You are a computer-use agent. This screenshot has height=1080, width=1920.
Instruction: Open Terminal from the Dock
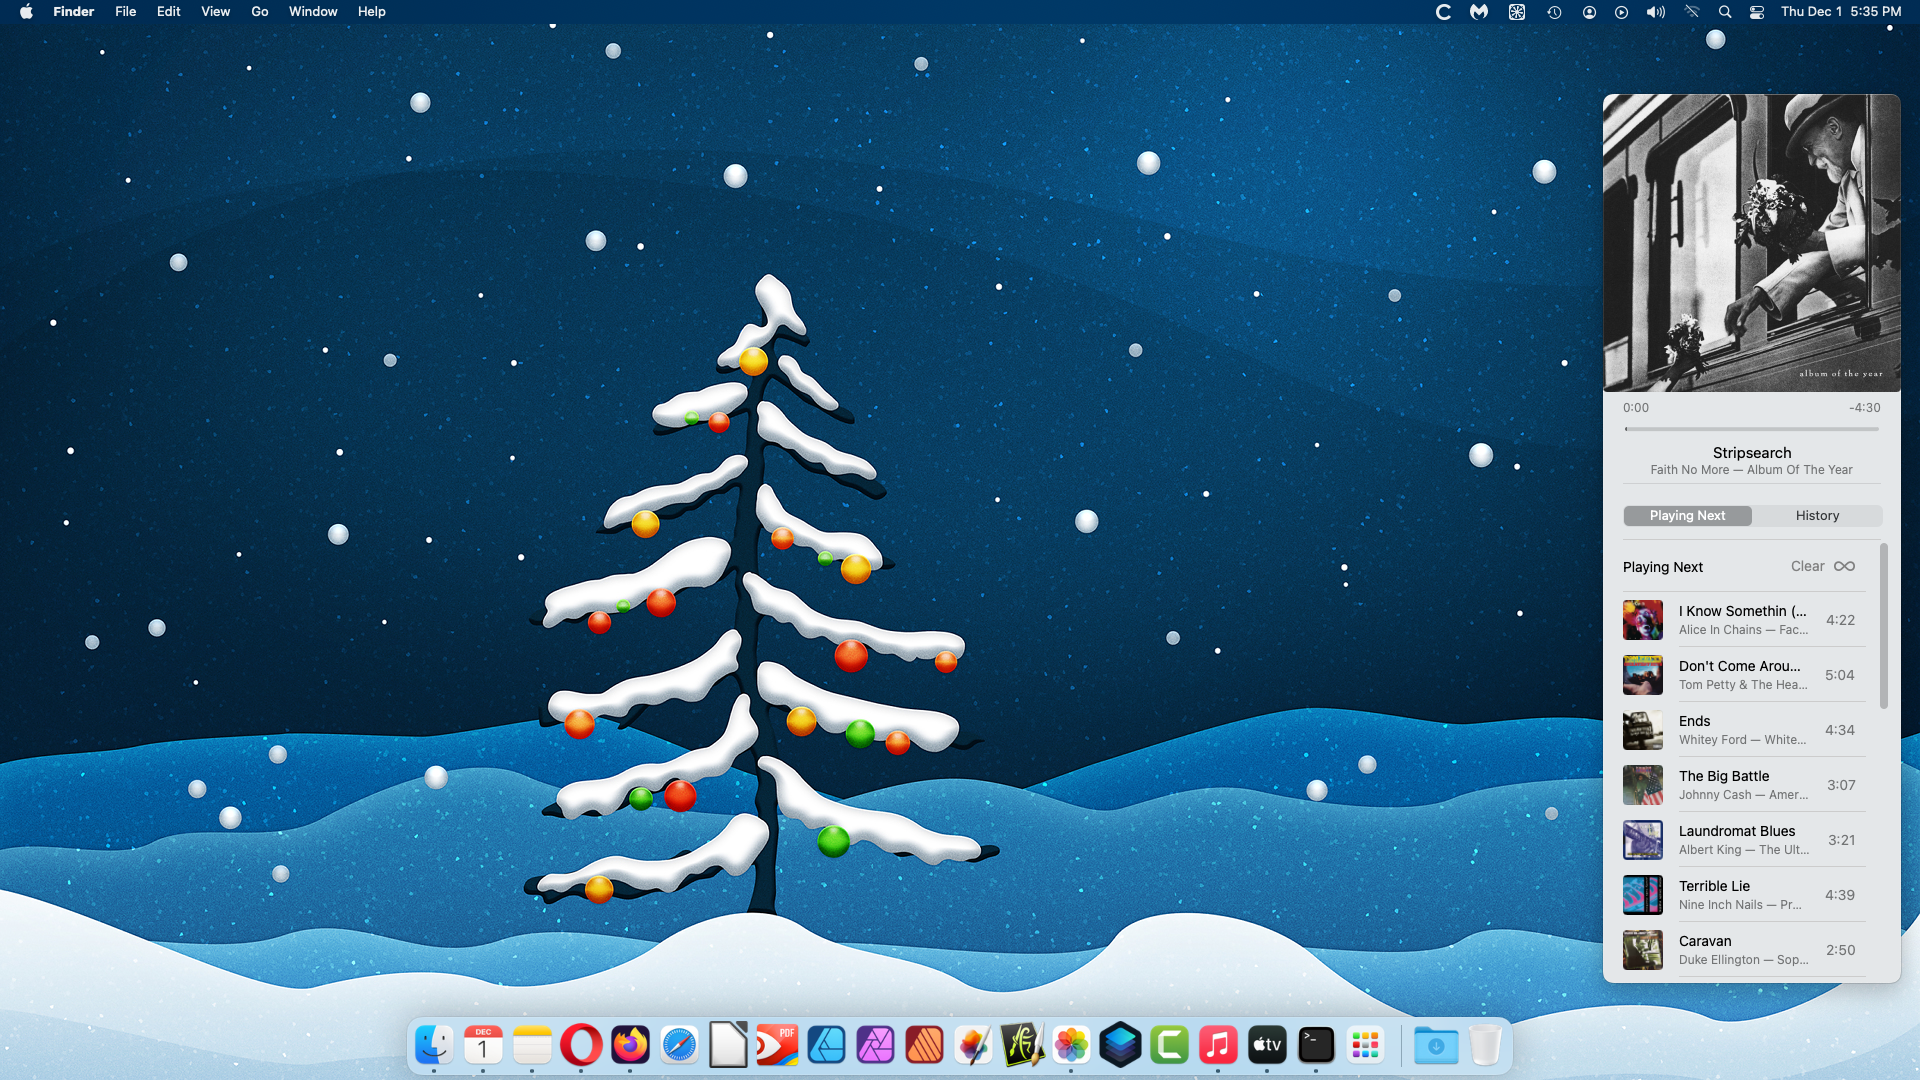[1315, 1046]
